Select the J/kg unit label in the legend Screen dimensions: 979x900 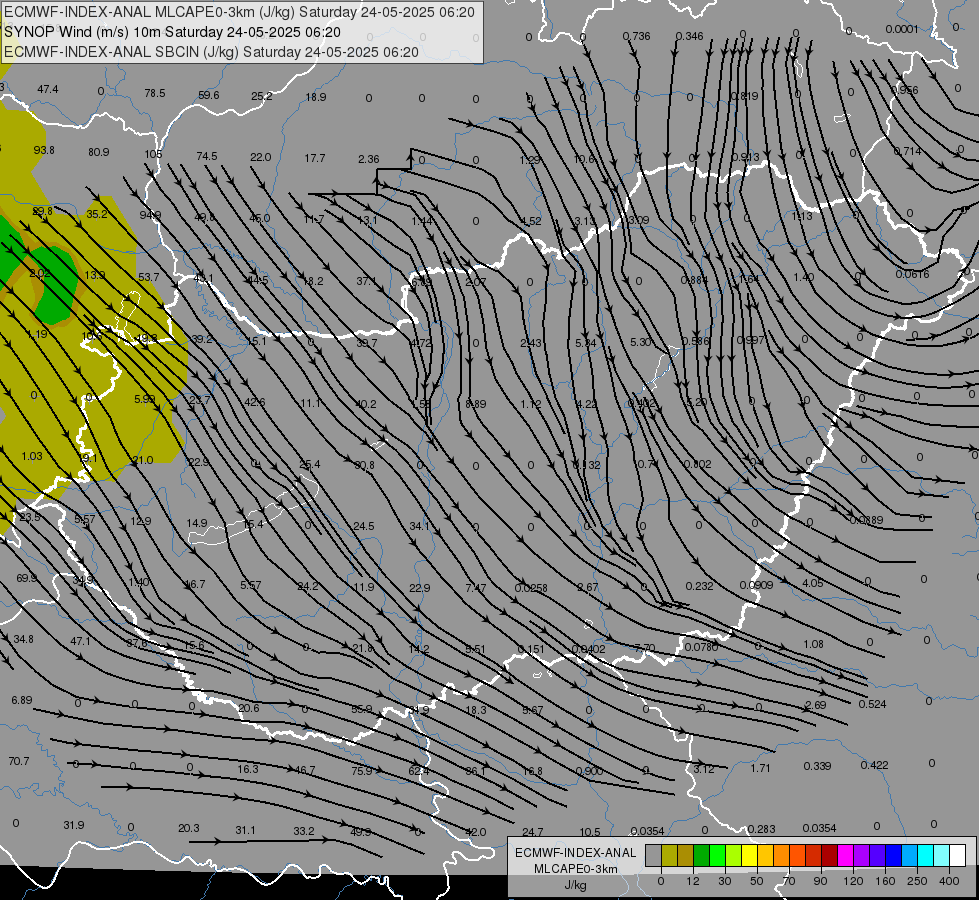pos(576,885)
